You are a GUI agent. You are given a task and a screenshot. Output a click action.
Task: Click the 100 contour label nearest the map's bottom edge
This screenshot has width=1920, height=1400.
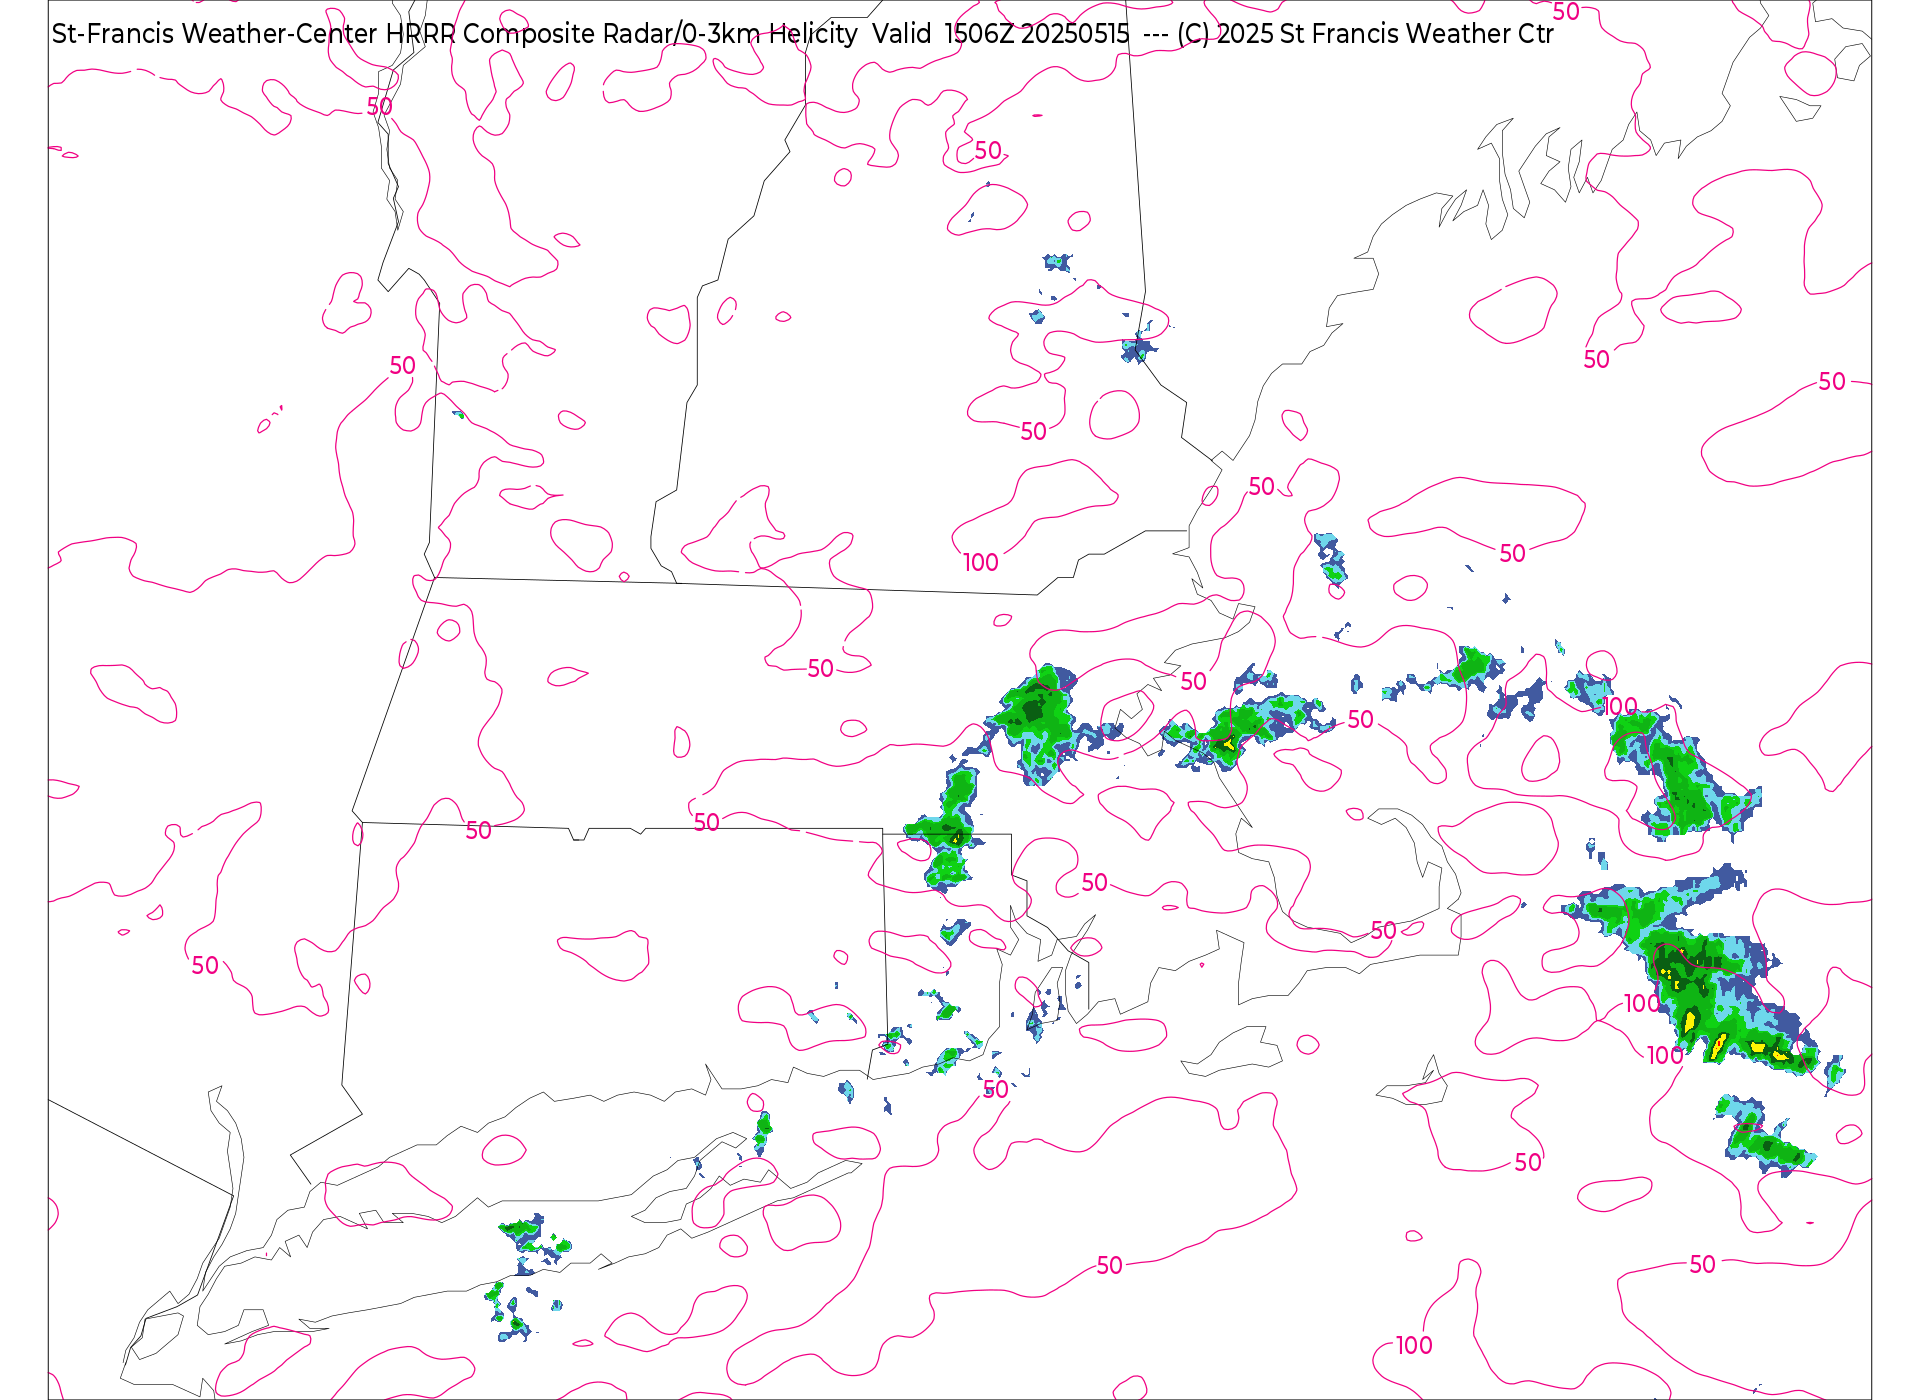pos(1414,1346)
